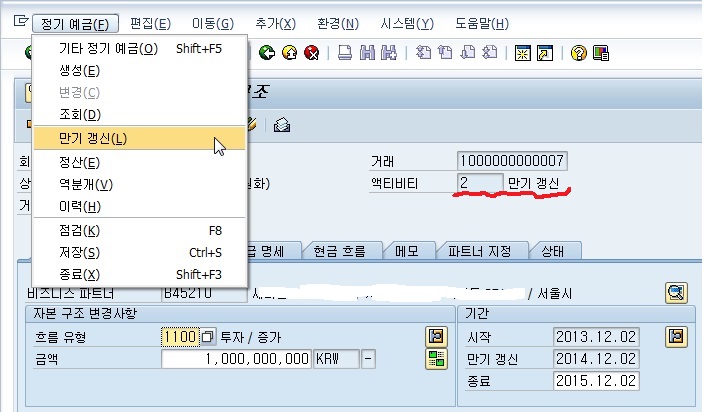Viewport: 704px width, 412px height.
Task: Click the icon button right of 투자 / 증가
Action: 435,336
